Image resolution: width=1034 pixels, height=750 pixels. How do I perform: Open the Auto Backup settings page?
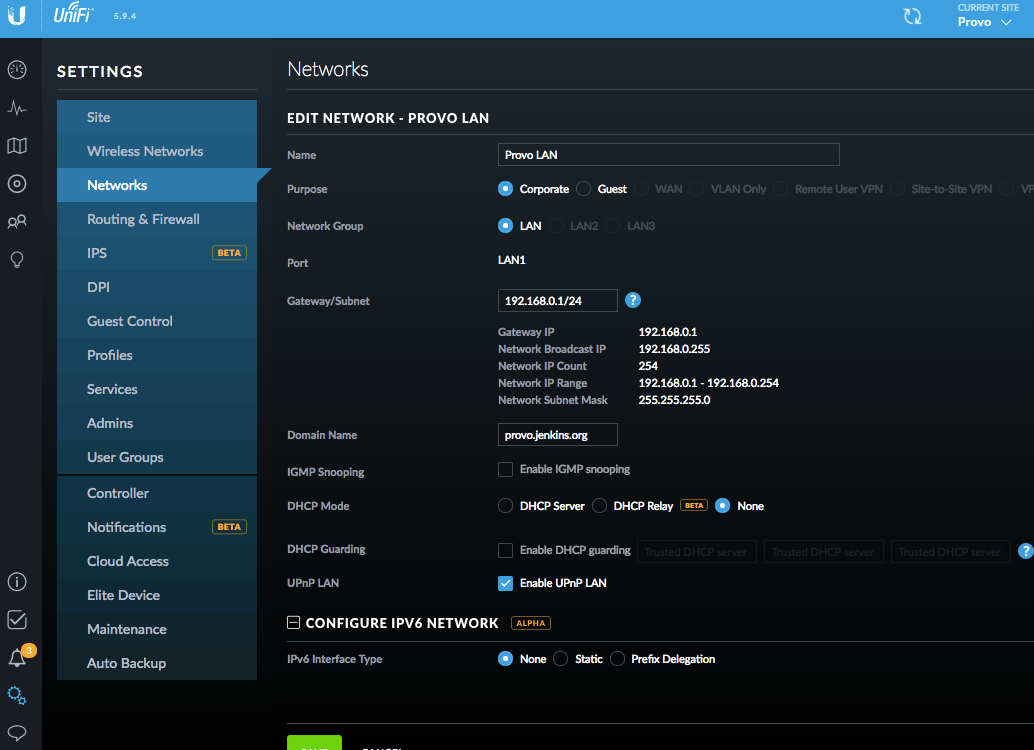click(x=126, y=663)
